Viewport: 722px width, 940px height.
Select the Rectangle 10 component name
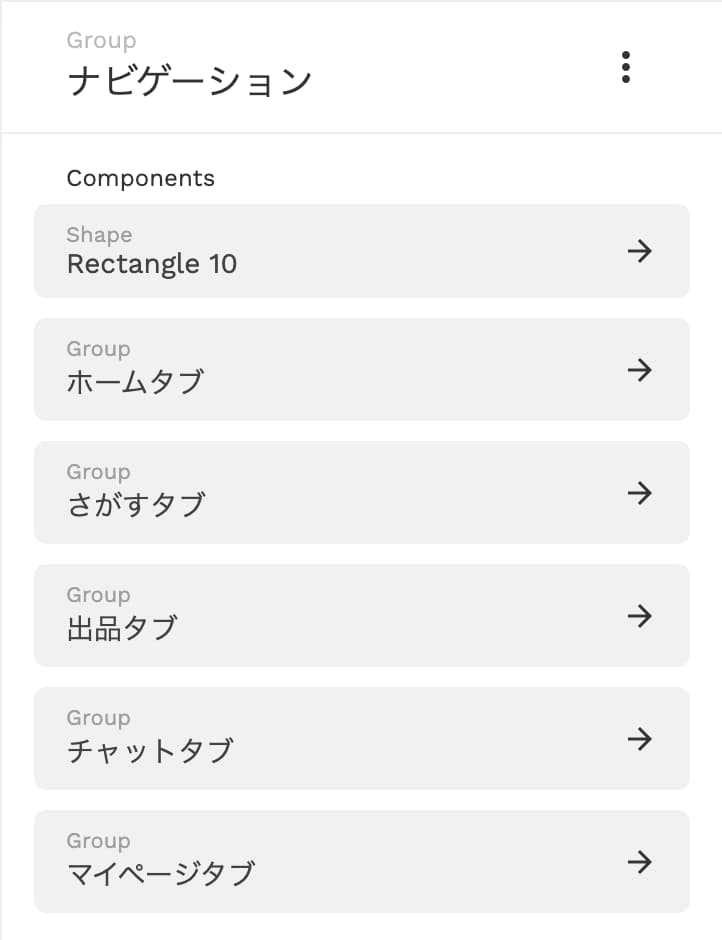point(152,264)
